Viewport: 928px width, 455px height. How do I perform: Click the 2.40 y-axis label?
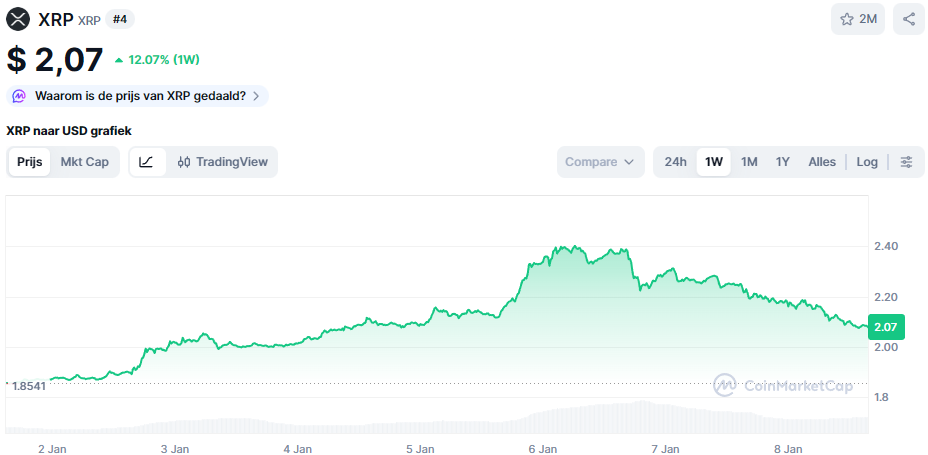[886, 246]
